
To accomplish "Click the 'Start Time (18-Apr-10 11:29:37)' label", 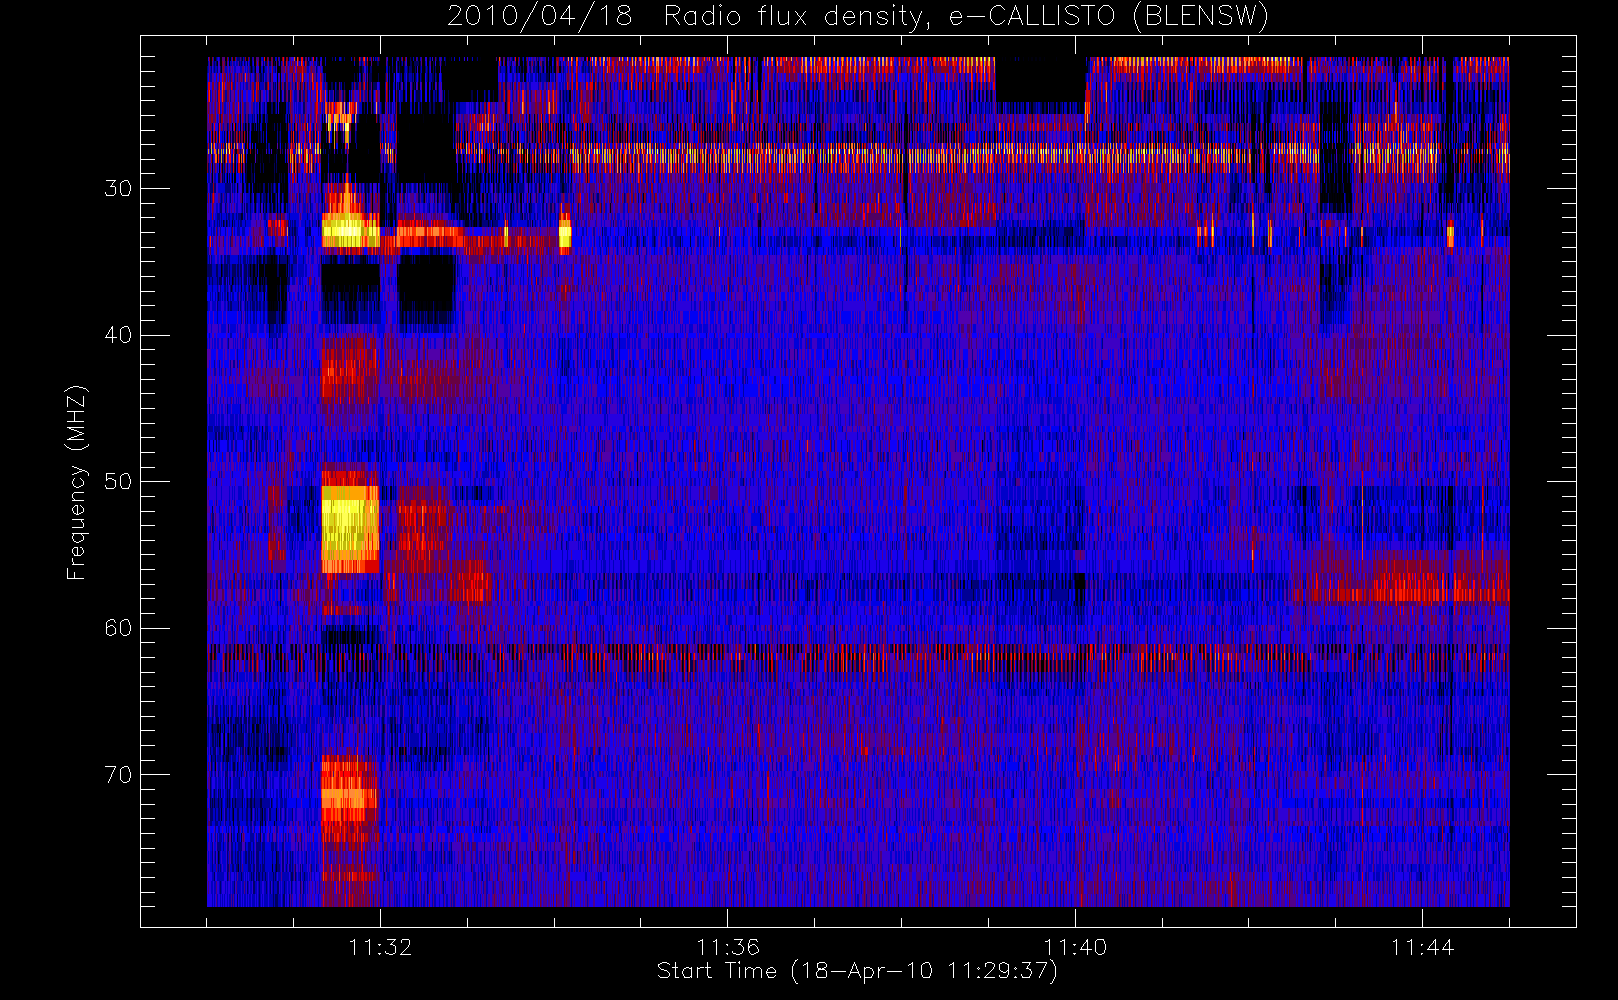I will point(857,971).
